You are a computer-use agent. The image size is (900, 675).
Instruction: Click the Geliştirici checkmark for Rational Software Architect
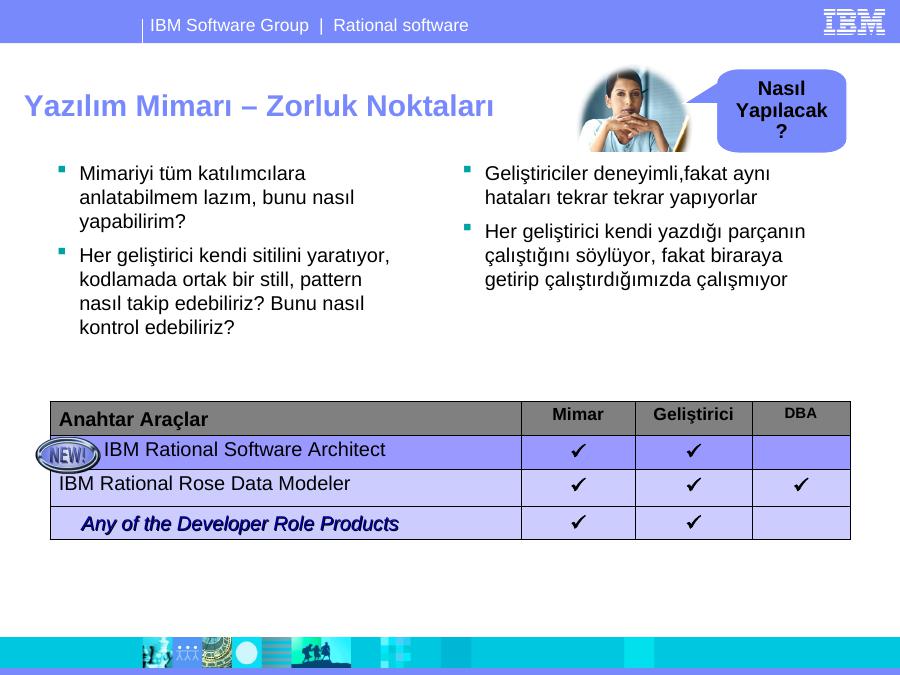693,451
